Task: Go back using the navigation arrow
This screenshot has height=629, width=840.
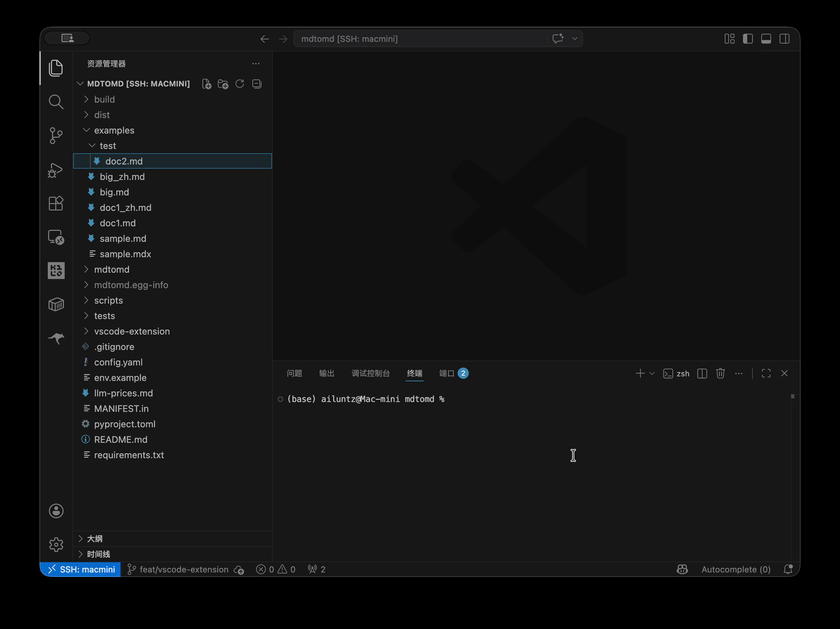Action: [265, 39]
